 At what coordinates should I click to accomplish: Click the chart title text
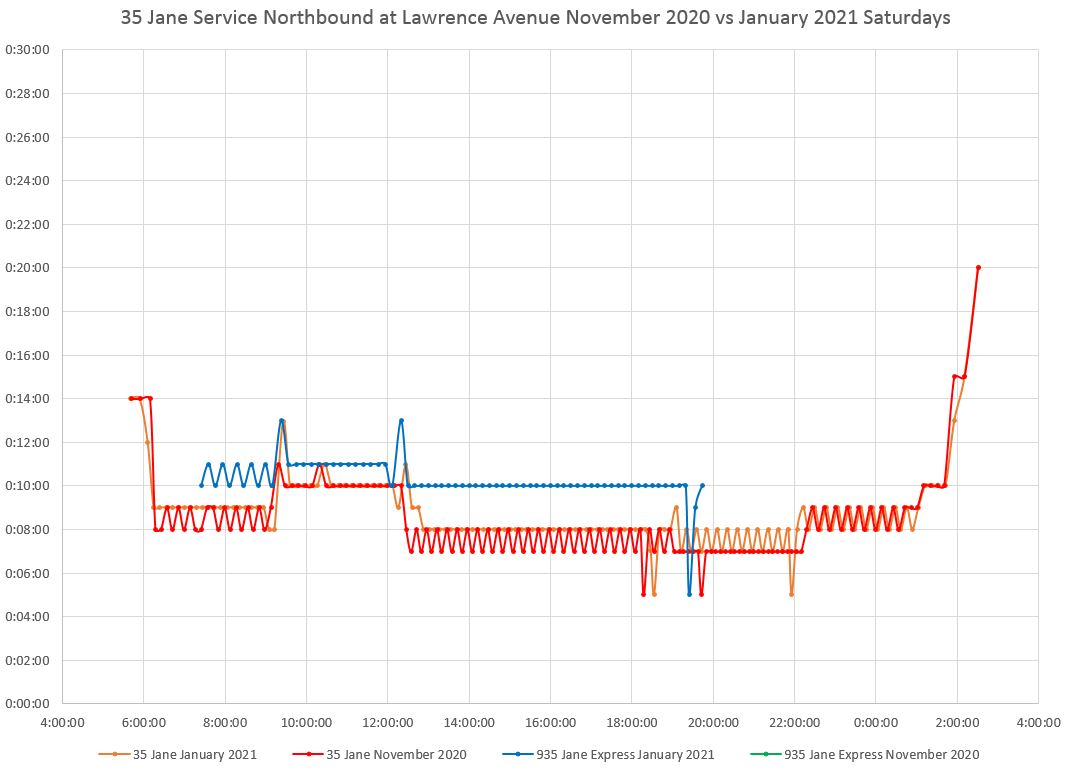click(x=535, y=18)
